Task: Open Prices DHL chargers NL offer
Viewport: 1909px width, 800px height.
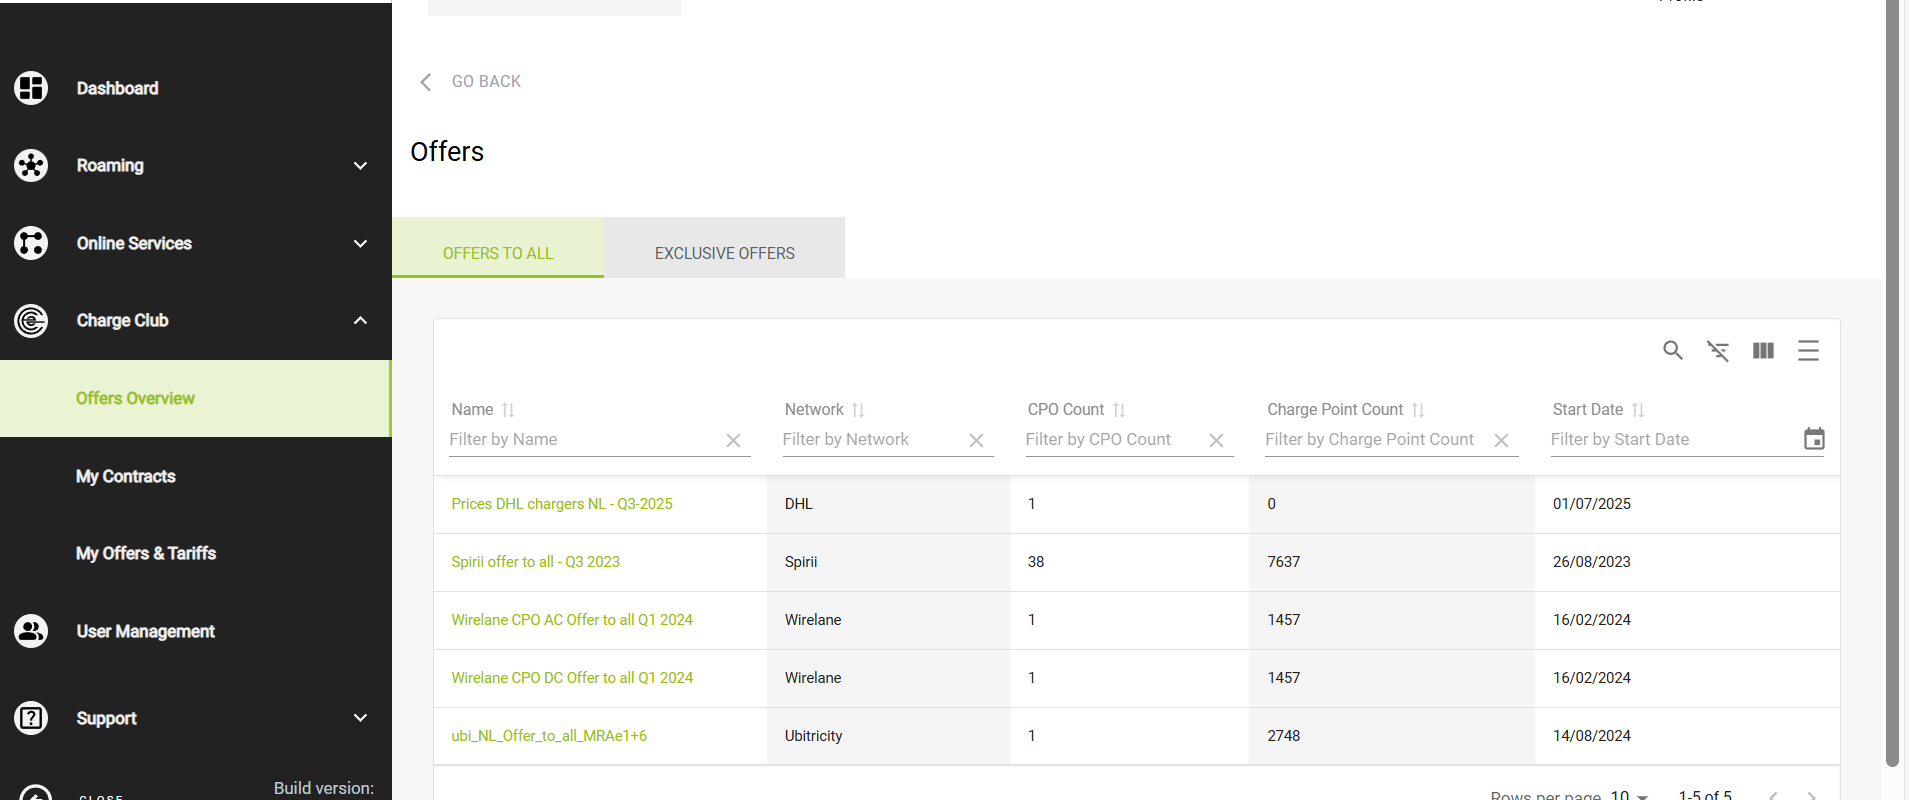Action: [562, 504]
